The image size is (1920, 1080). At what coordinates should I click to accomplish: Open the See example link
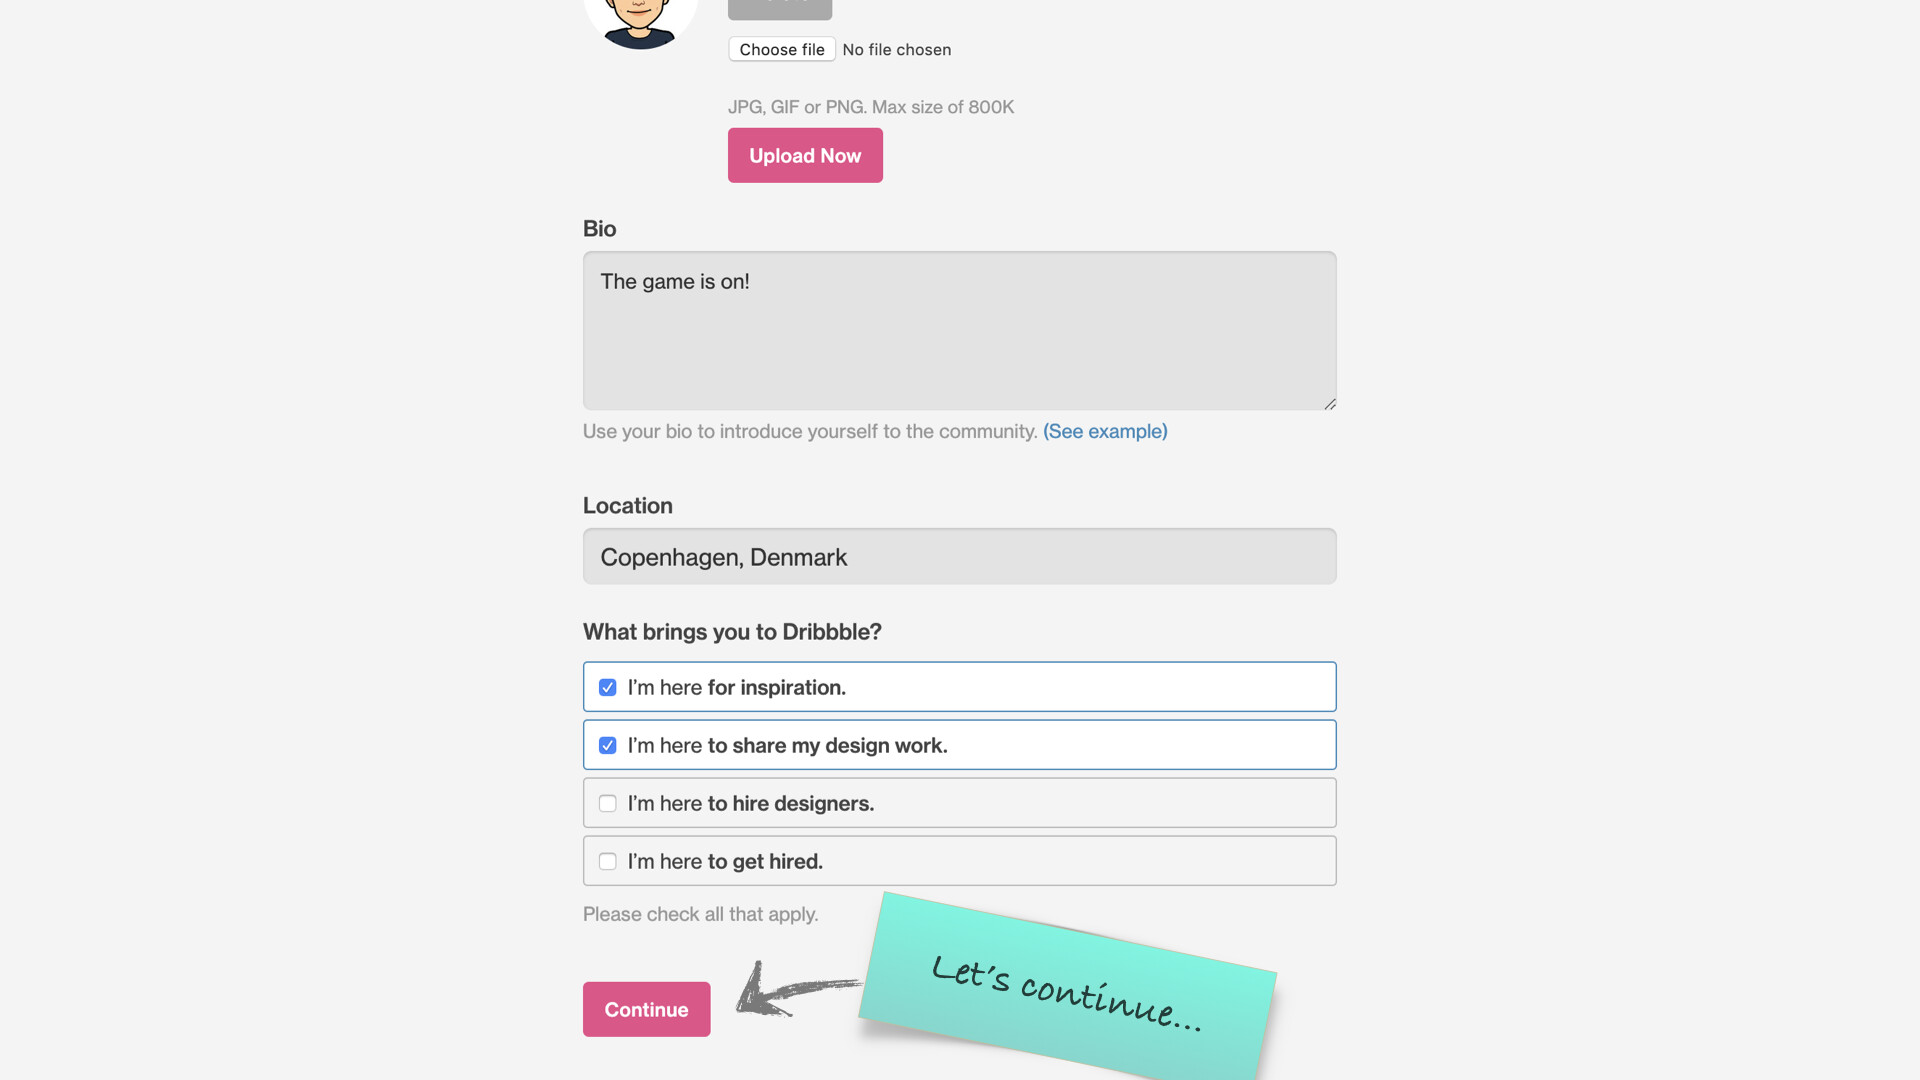[x=1104, y=431]
